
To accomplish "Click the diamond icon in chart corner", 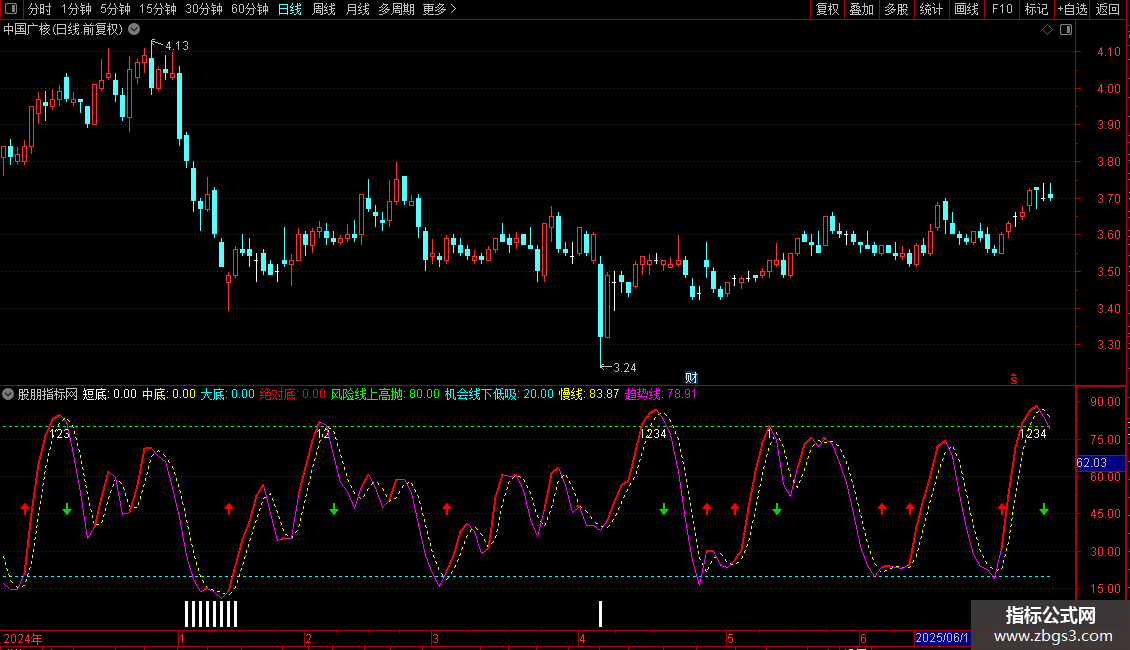I will click(1048, 30).
